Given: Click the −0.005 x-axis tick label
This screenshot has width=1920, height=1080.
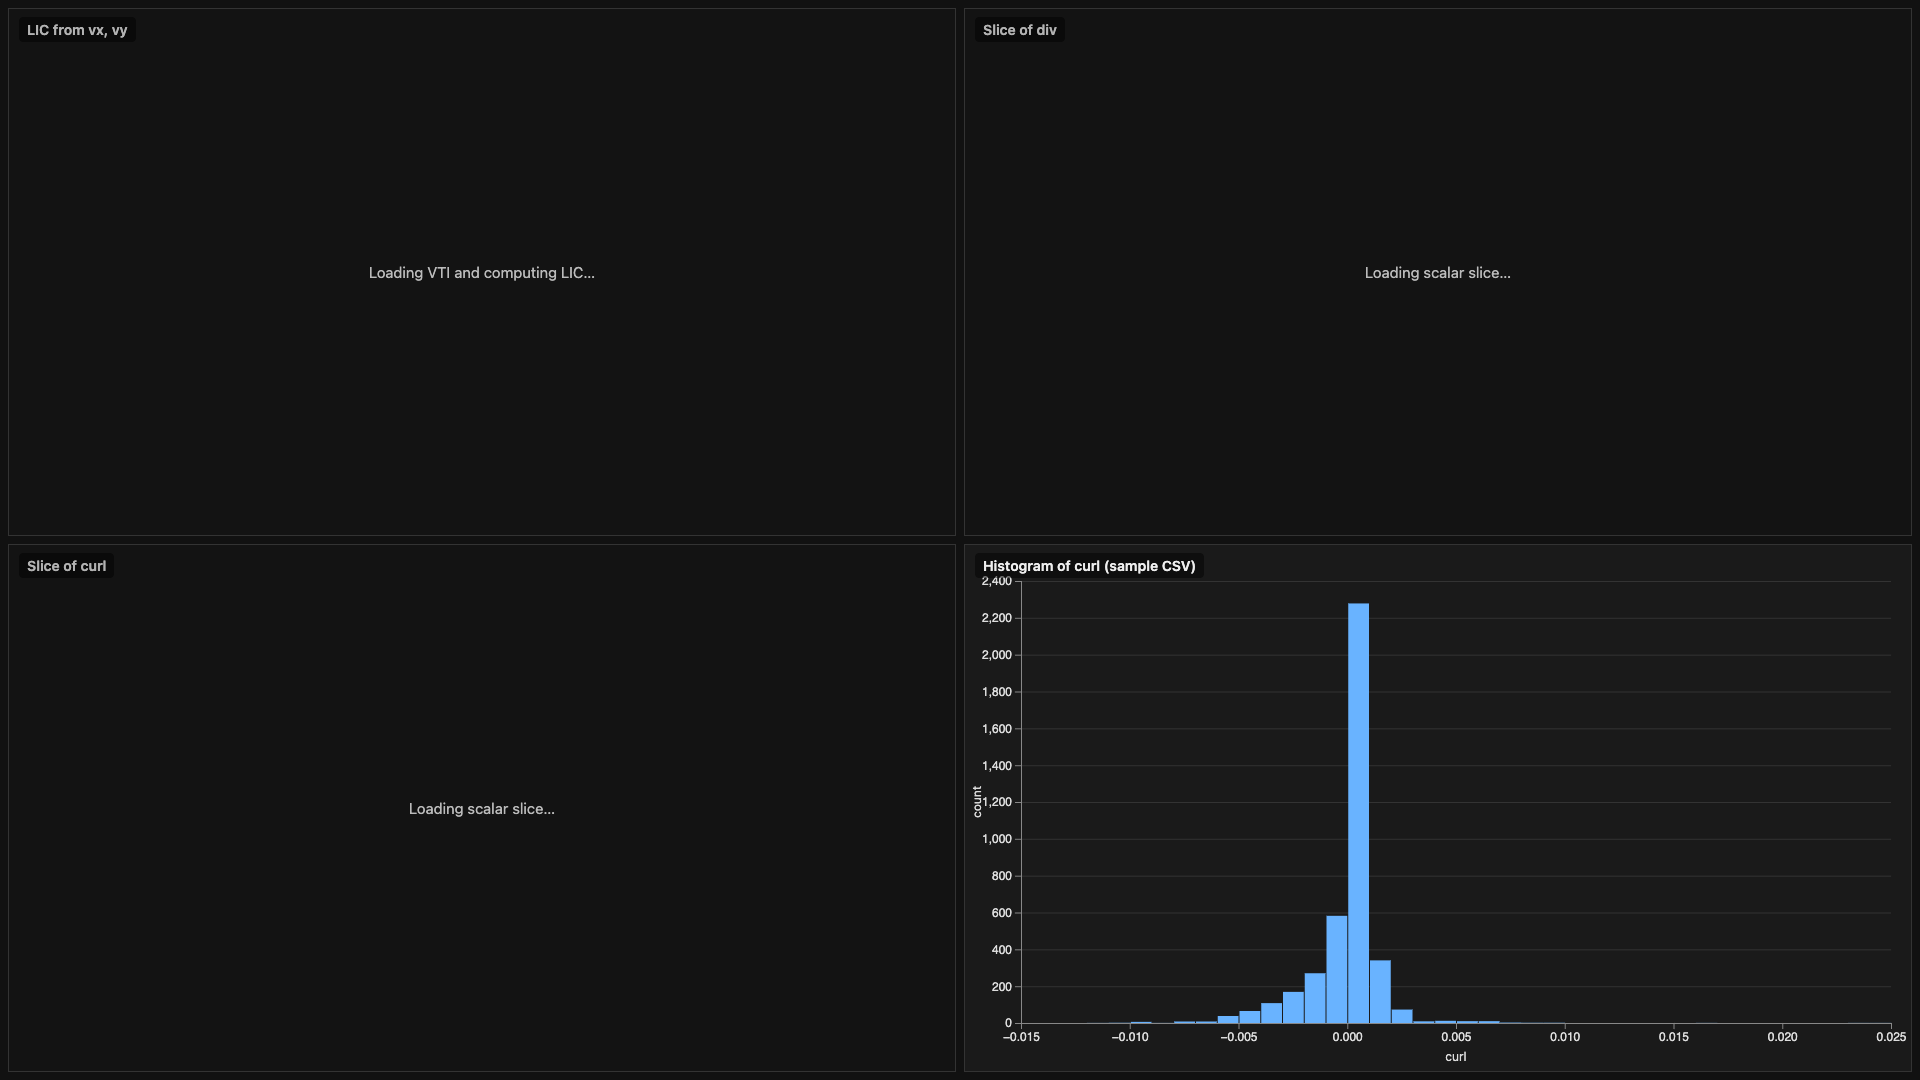Looking at the screenshot, I should (1238, 1037).
